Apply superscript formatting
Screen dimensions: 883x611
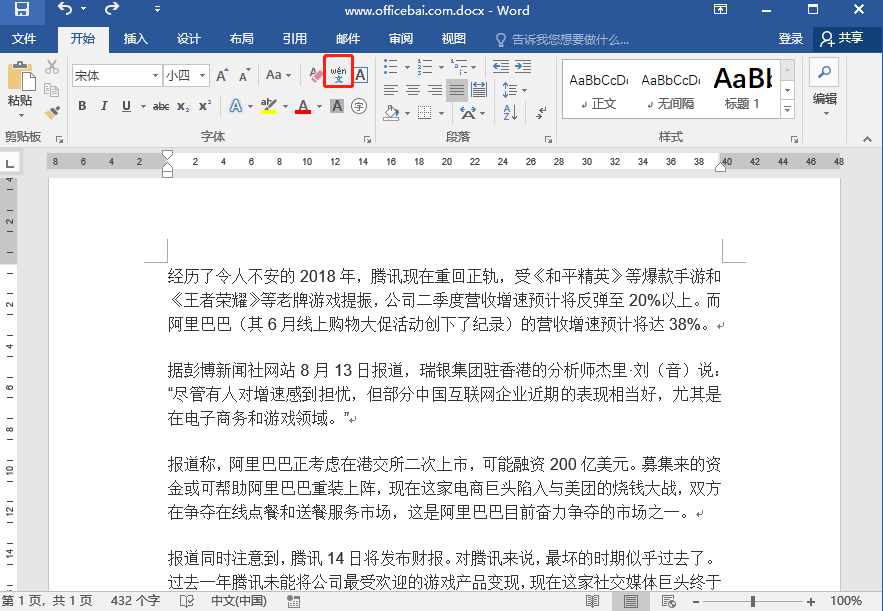point(205,106)
